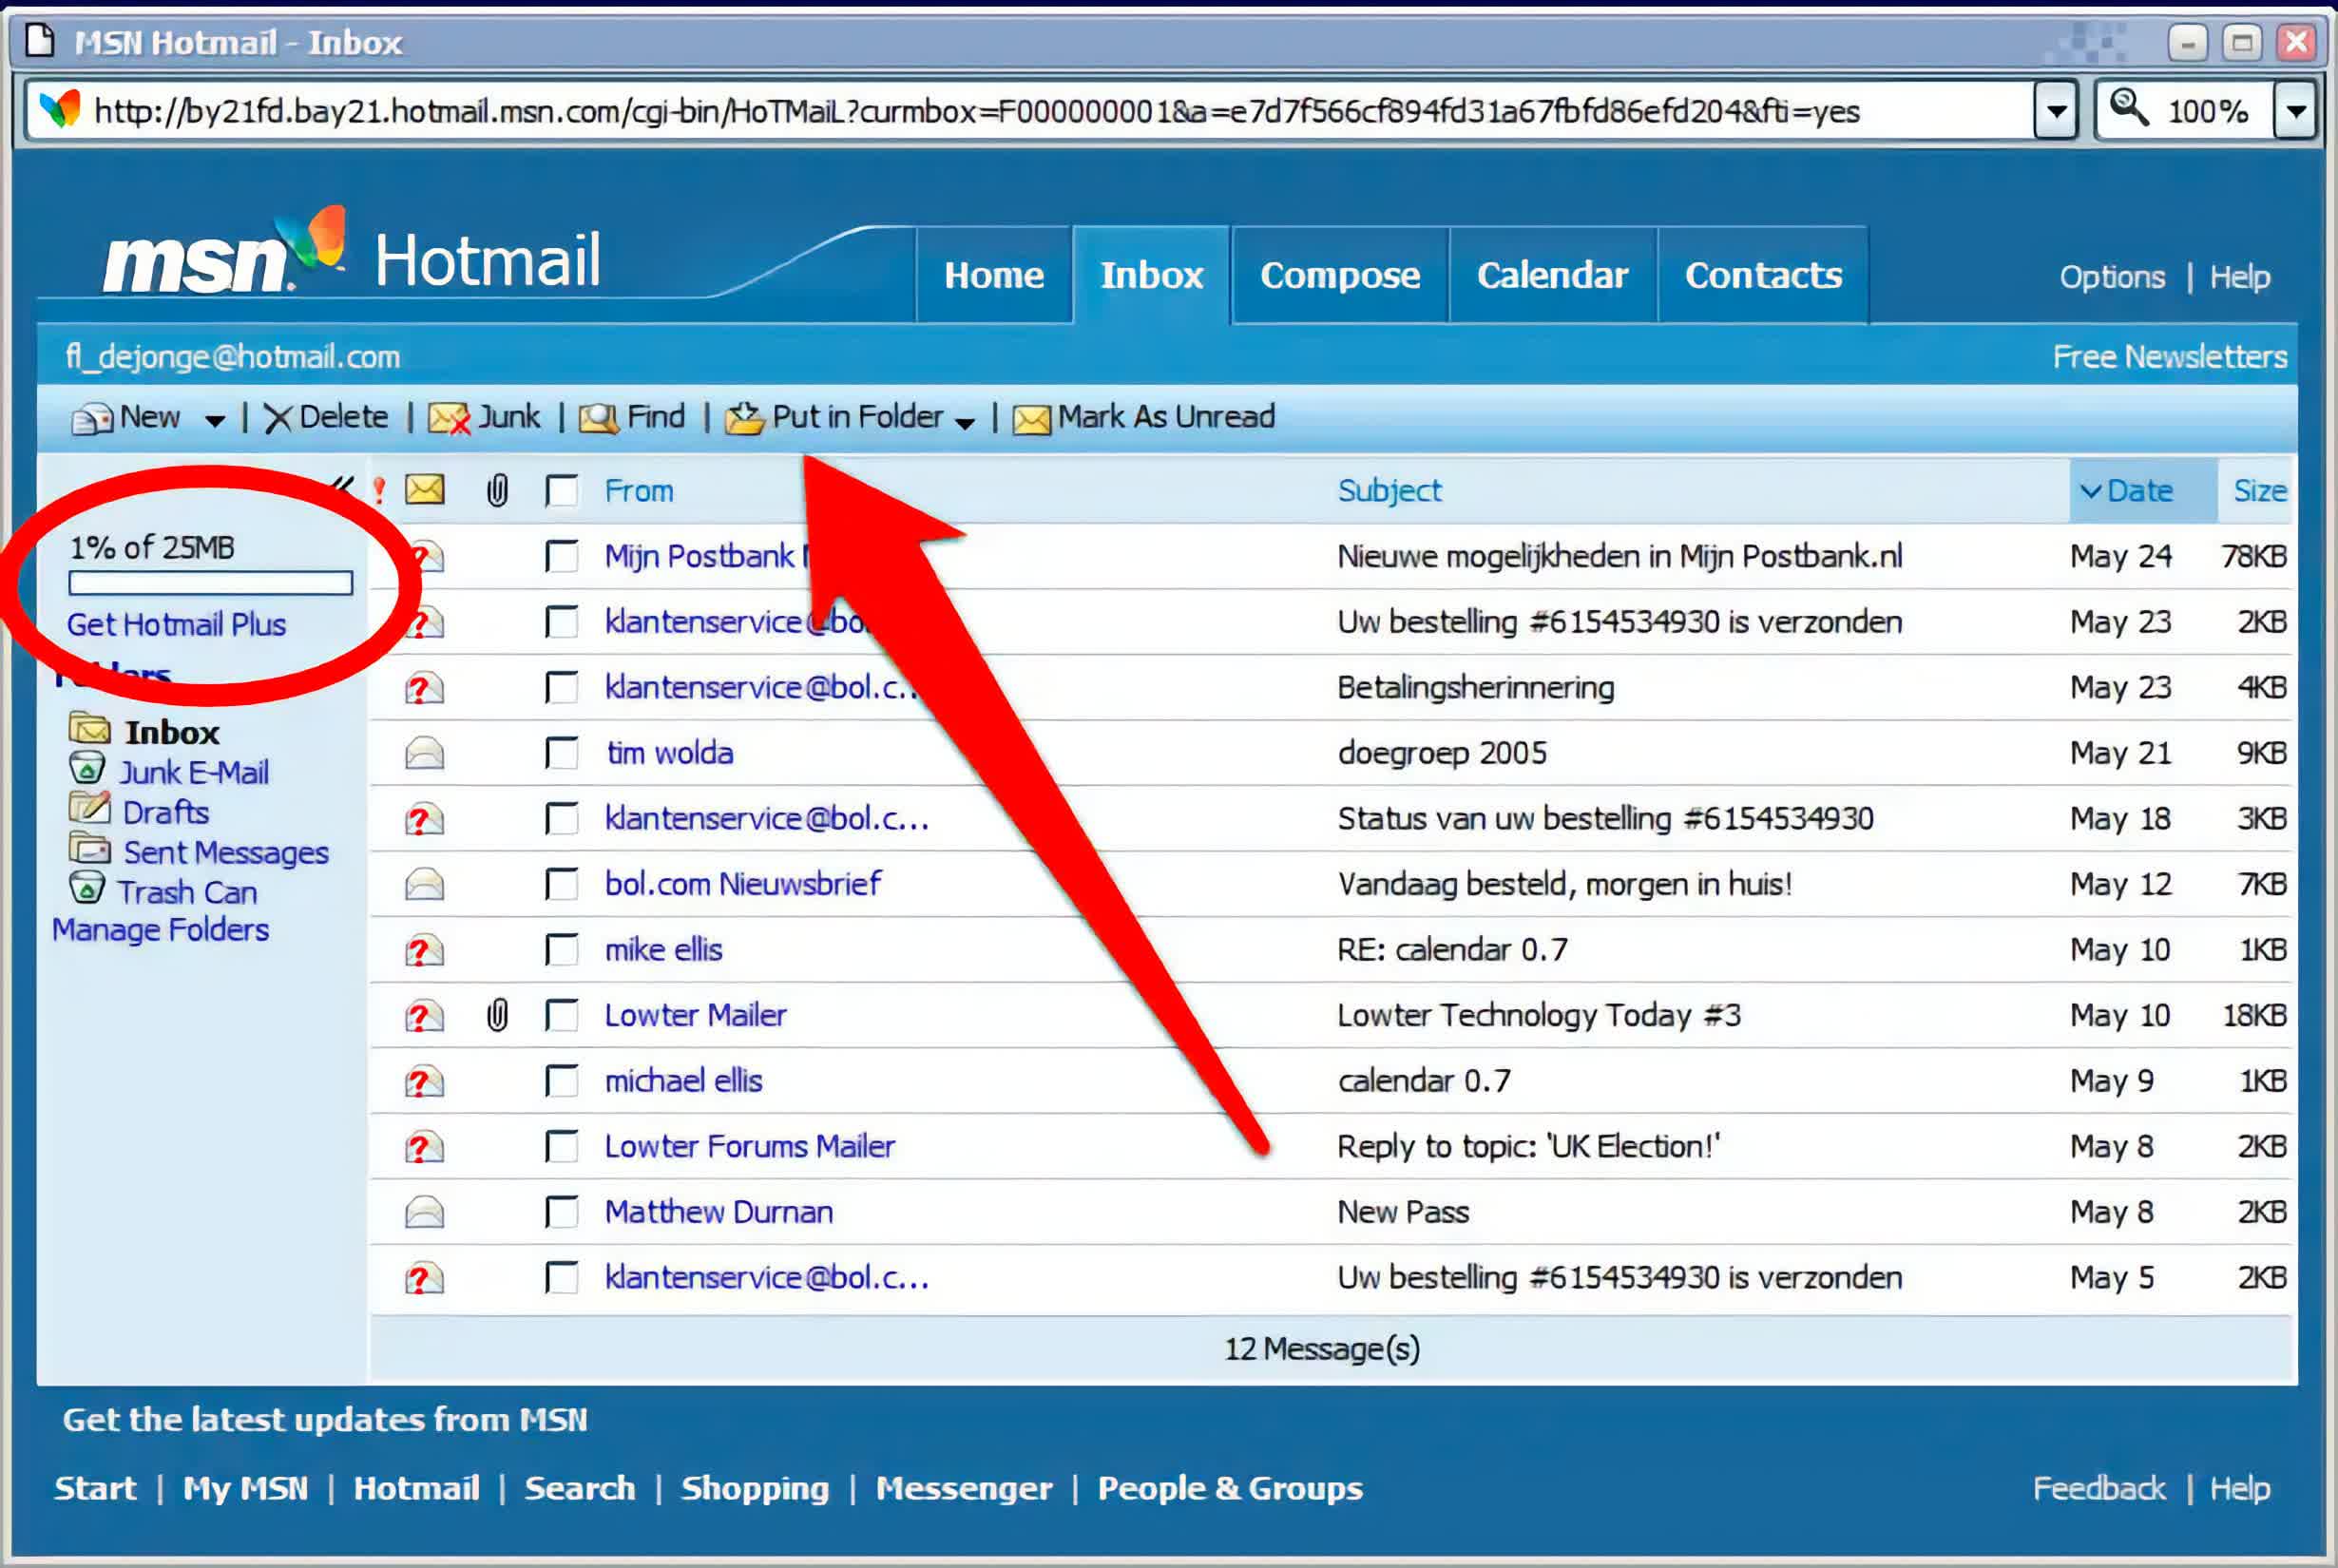Open the Manage Folders link
This screenshot has width=2338, height=1568.
[160, 930]
